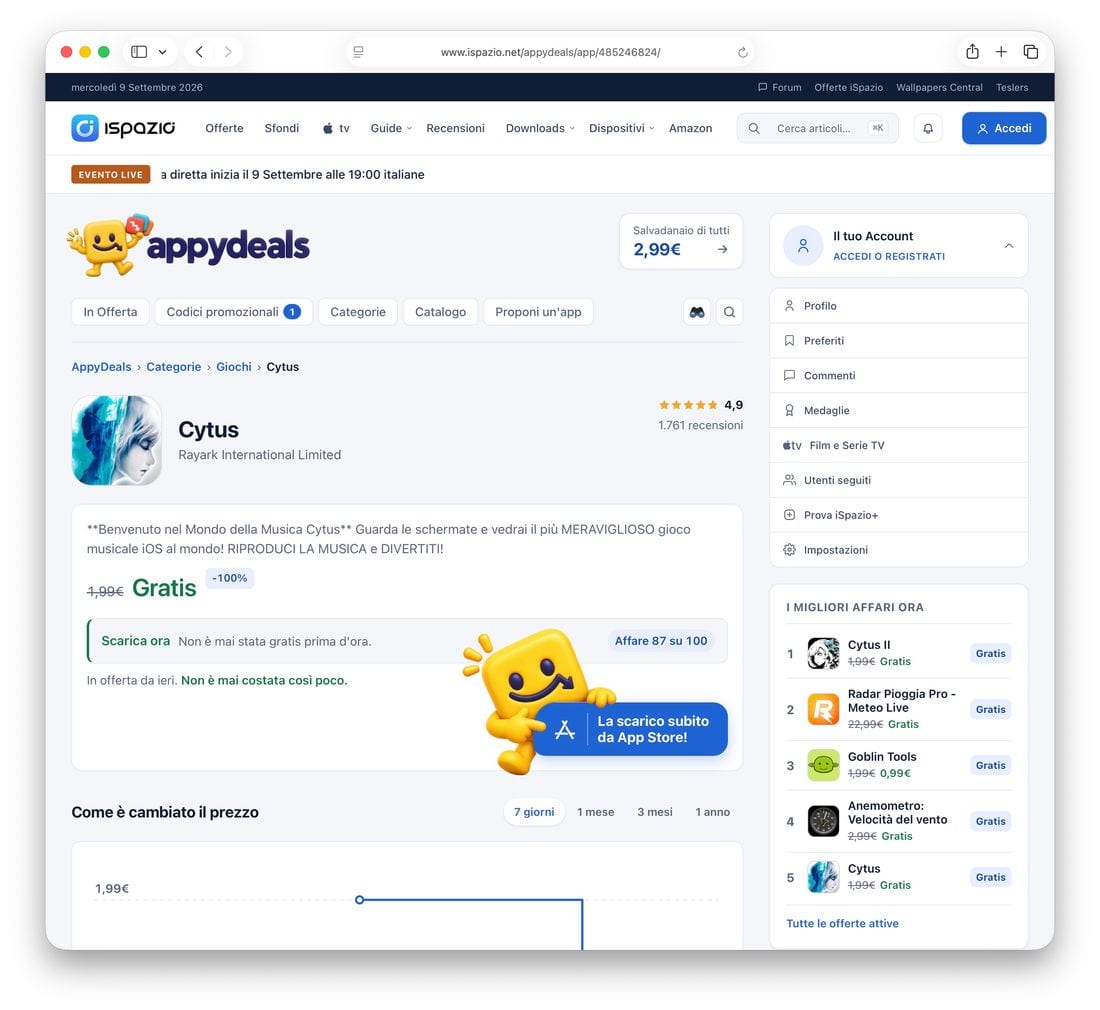Click the Safari sidebar toggle icon
The image size is (1100, 1010).
coord(139,52)
